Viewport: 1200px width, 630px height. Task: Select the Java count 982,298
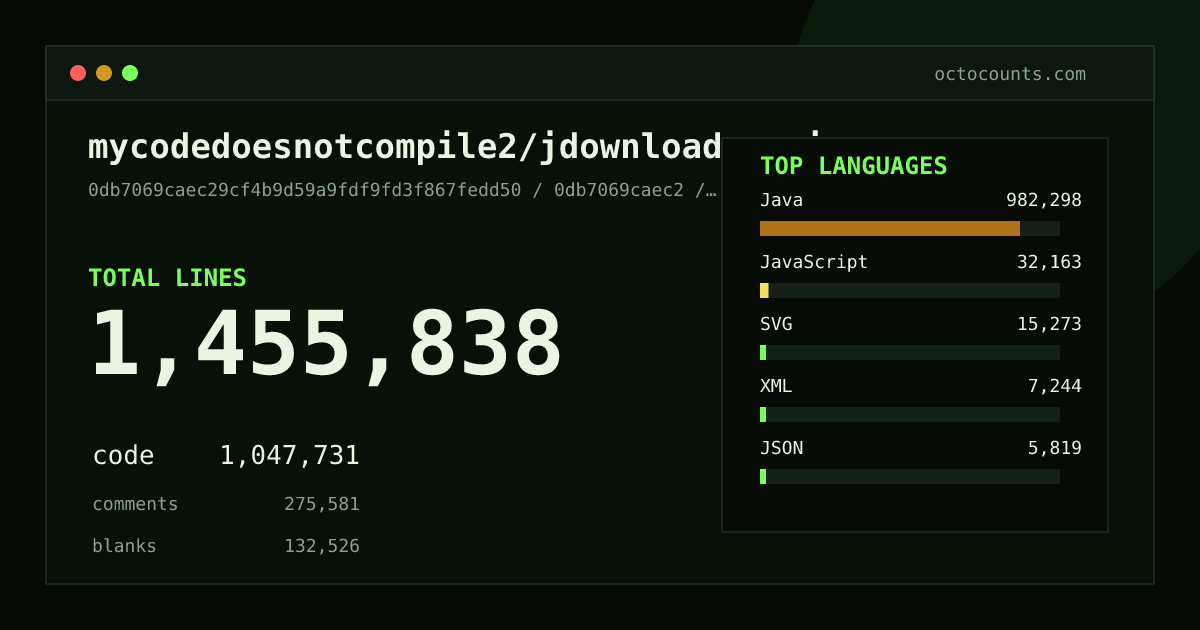click(x=1044, y=200)
